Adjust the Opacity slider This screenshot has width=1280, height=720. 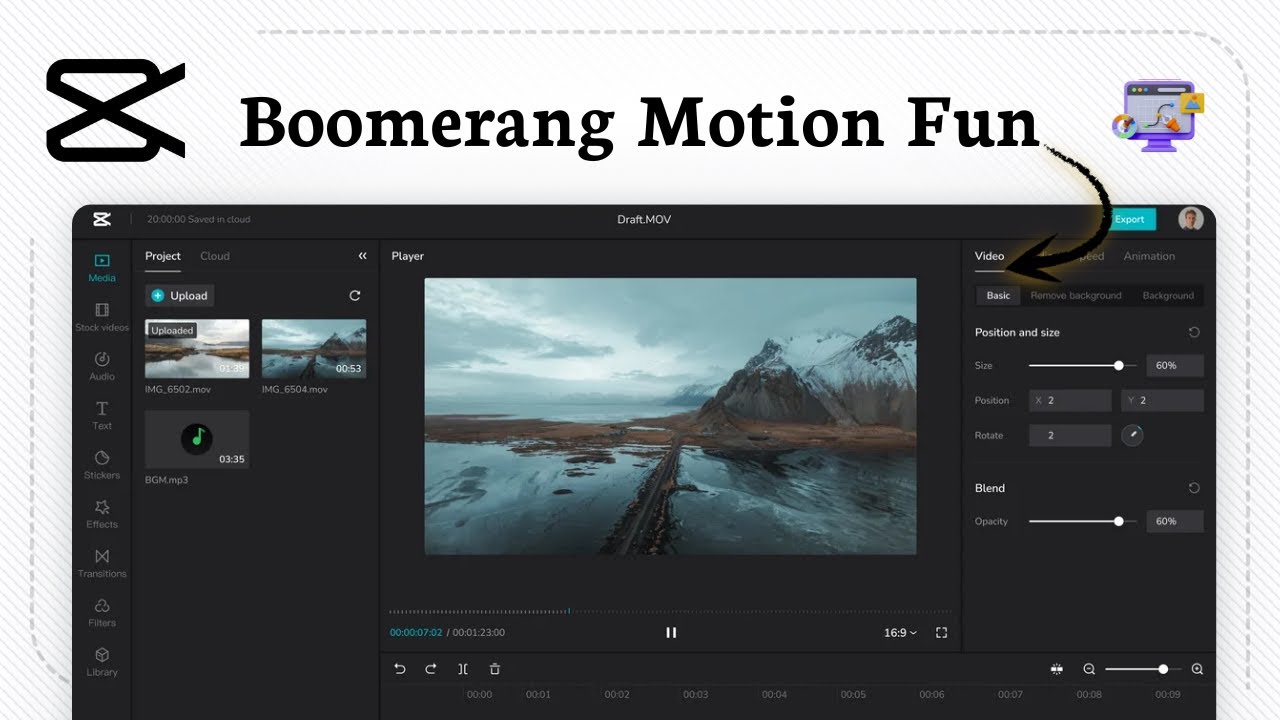click(1081, 521)
